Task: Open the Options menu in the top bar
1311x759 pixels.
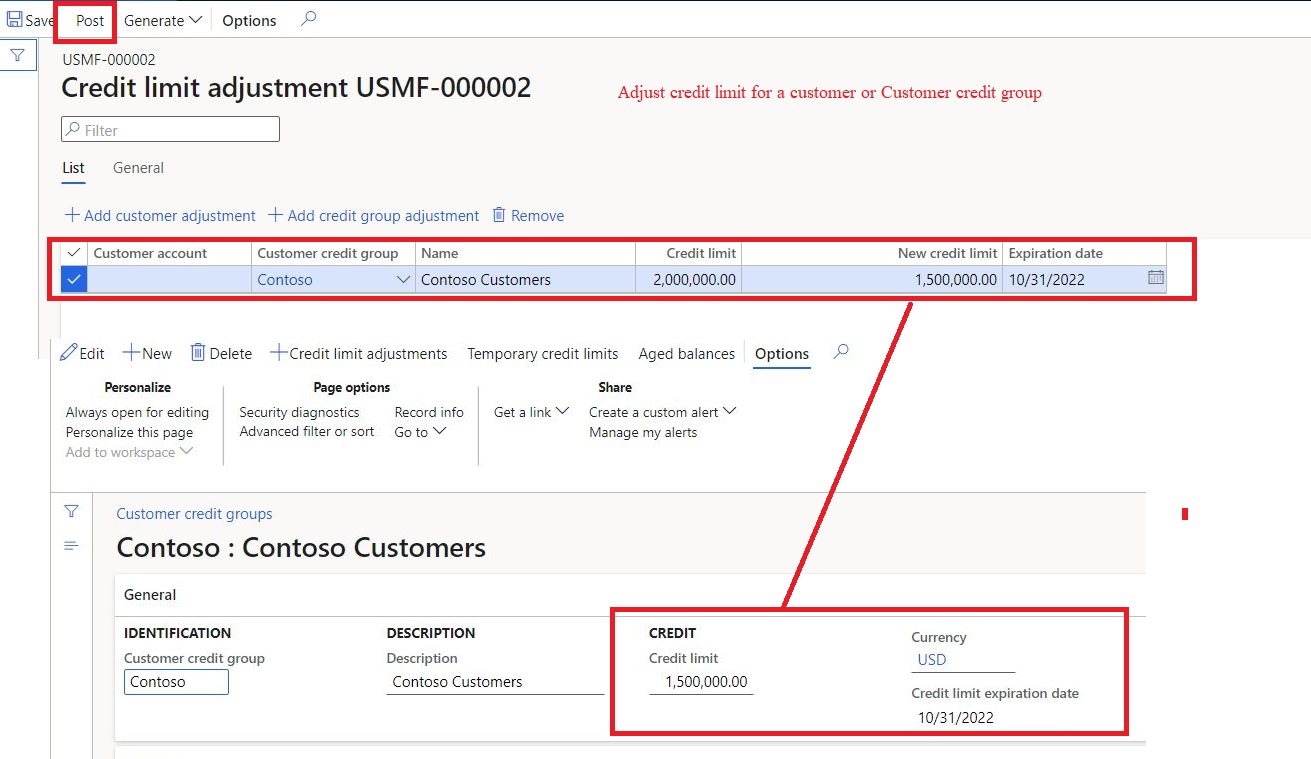Action: (x=248, y=20)
